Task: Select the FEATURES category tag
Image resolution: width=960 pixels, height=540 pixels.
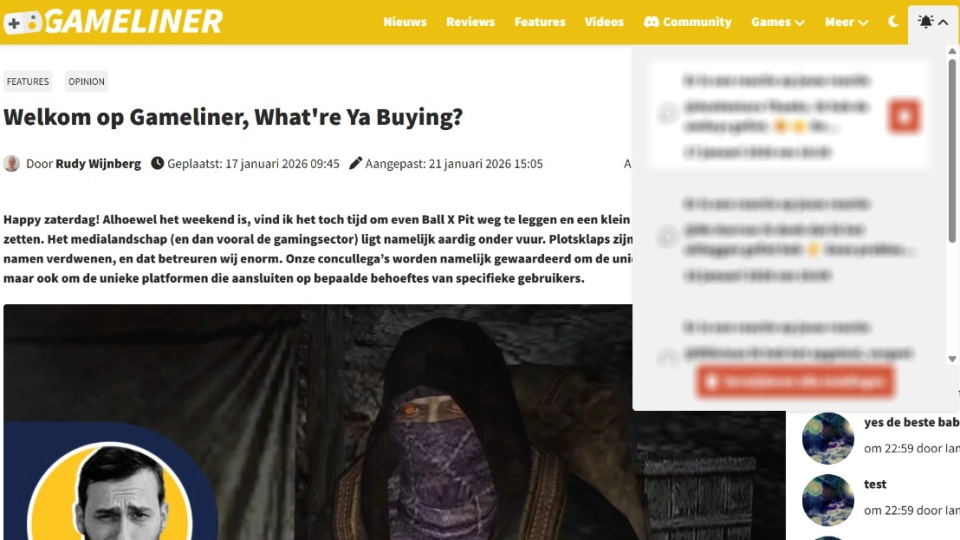Action: 28,81
